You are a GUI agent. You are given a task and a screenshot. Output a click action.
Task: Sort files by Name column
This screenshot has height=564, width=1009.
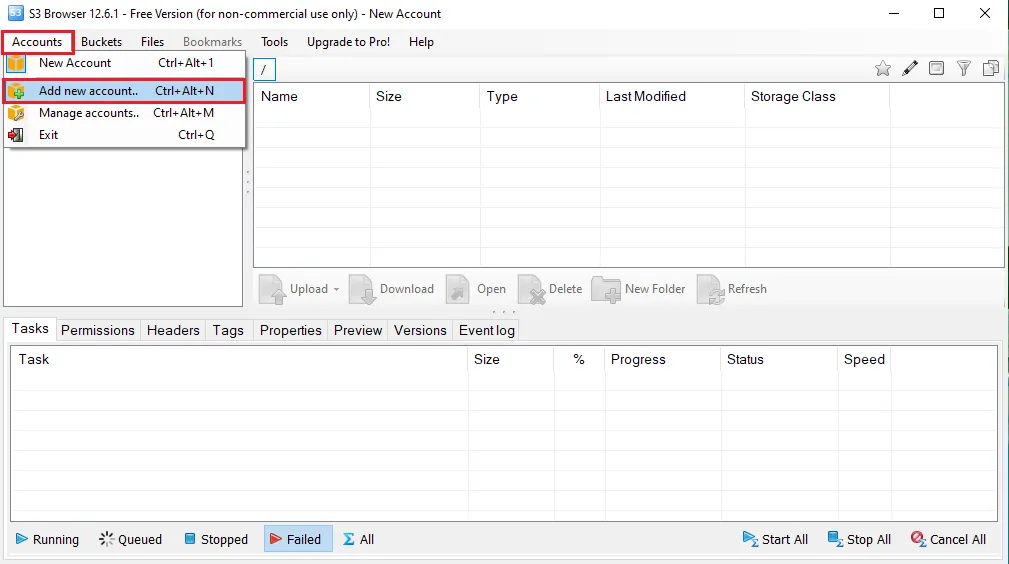click(x=312, y=97)
